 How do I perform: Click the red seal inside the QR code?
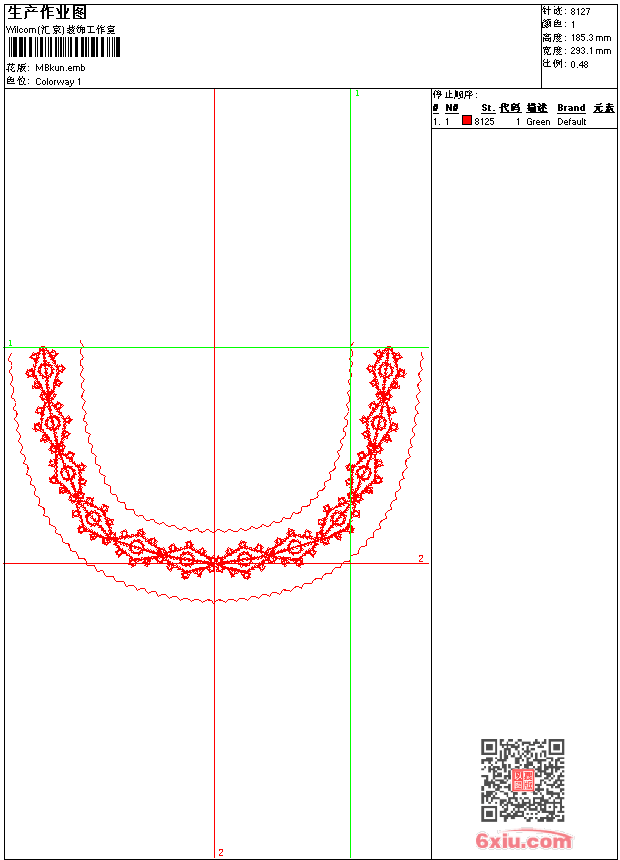point(522,780)
